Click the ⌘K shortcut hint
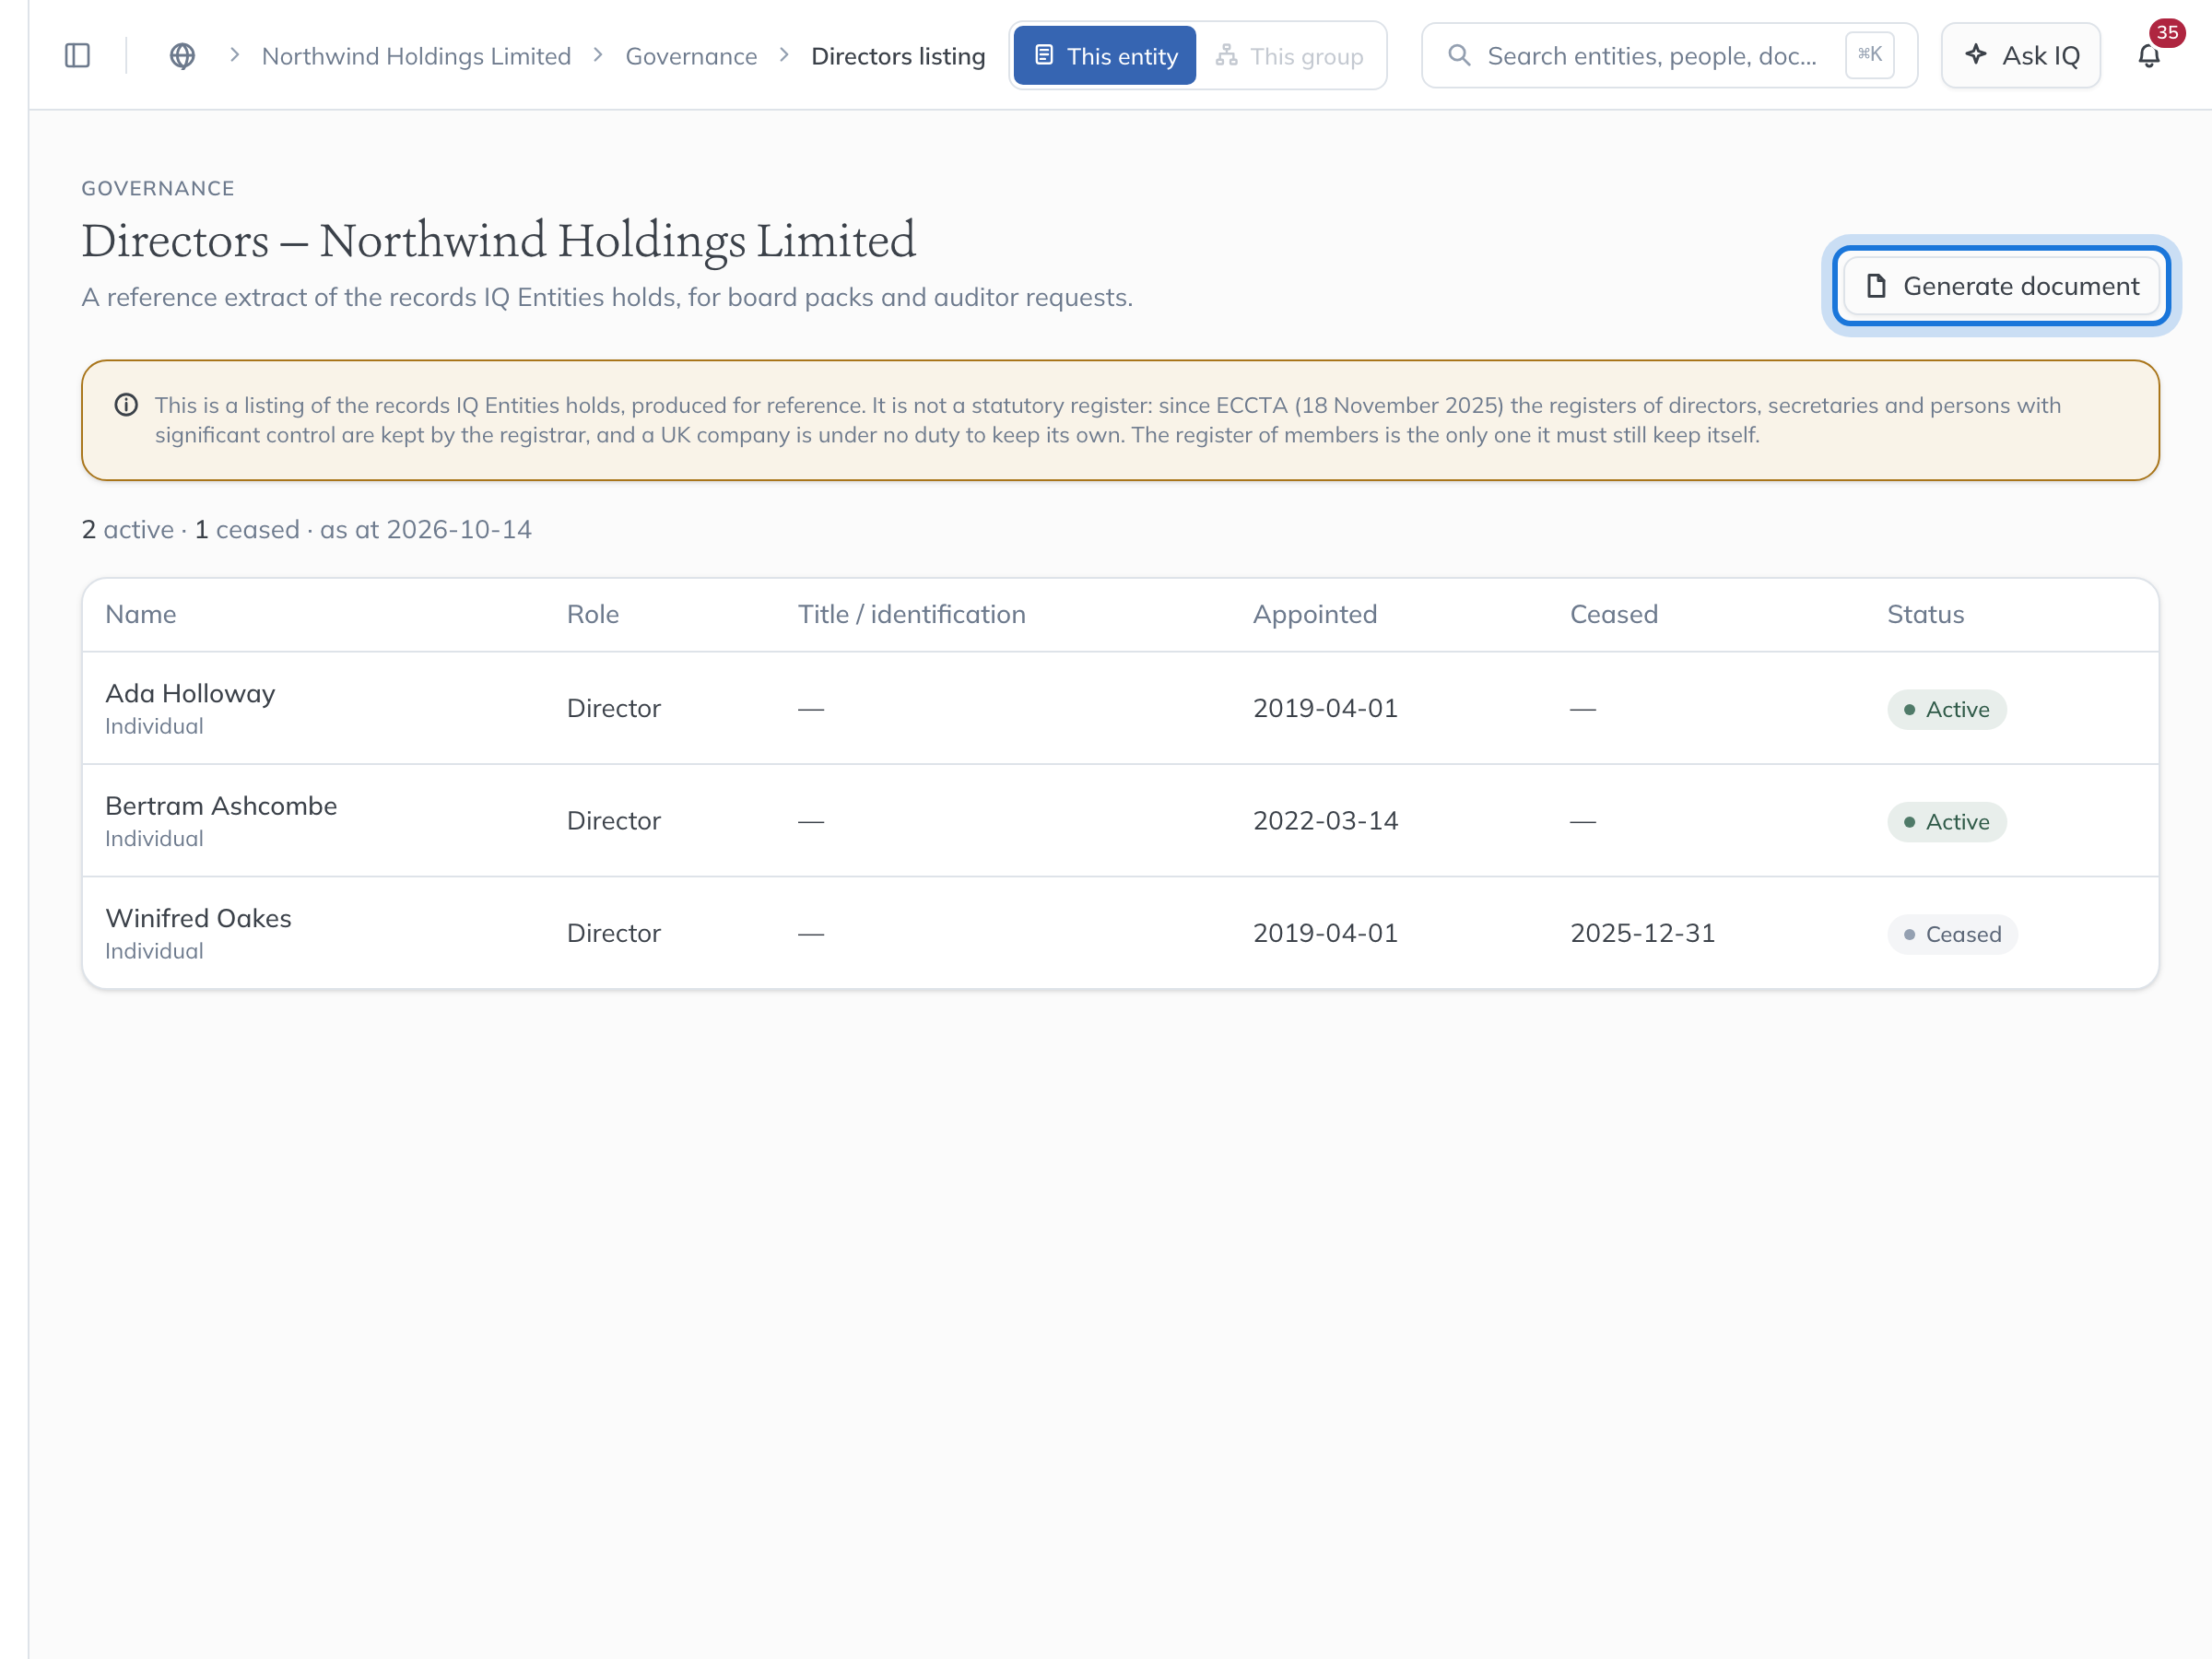 1869,55
